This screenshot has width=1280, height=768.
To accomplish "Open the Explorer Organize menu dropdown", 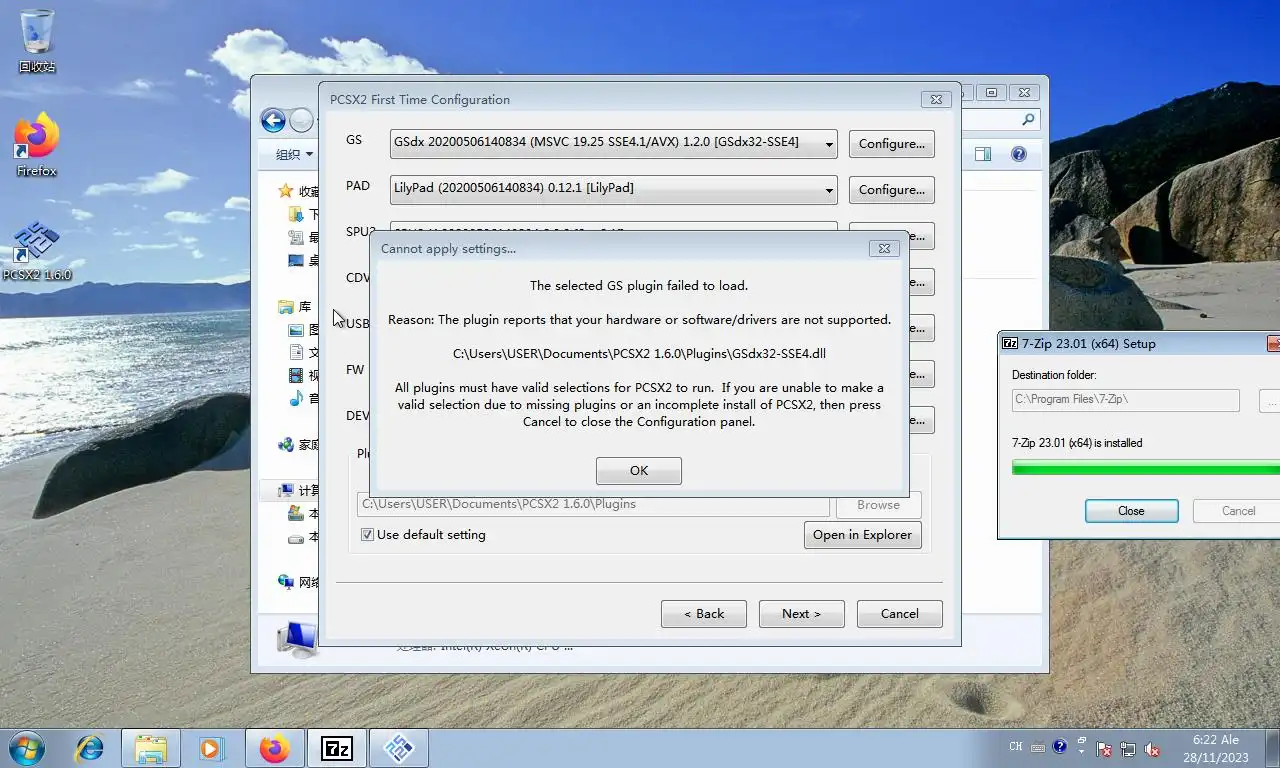I will (x=294, y=154).
